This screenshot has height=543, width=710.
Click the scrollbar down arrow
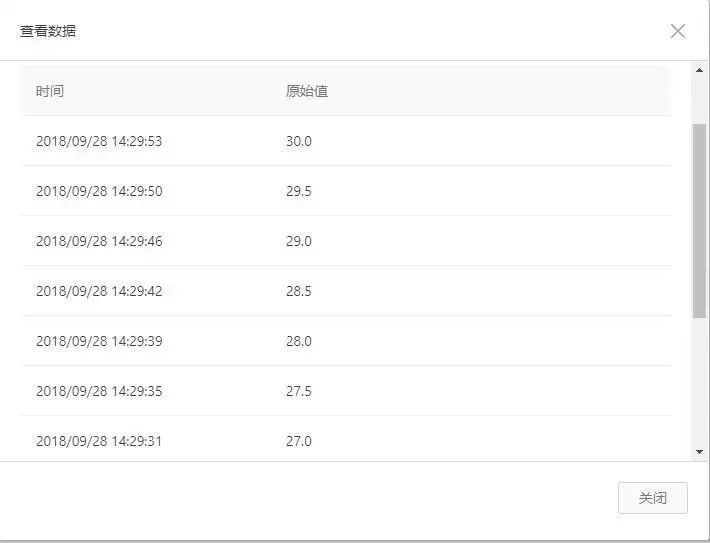click(699, 452)
